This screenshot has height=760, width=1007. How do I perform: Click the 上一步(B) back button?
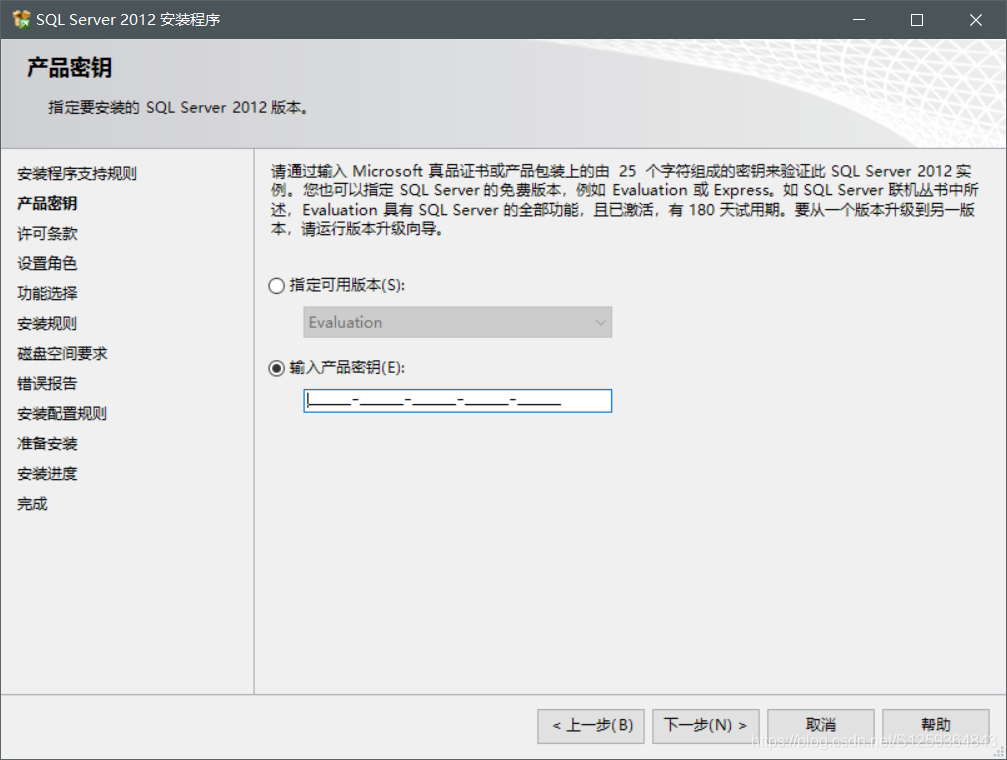[x=591, y=726]
